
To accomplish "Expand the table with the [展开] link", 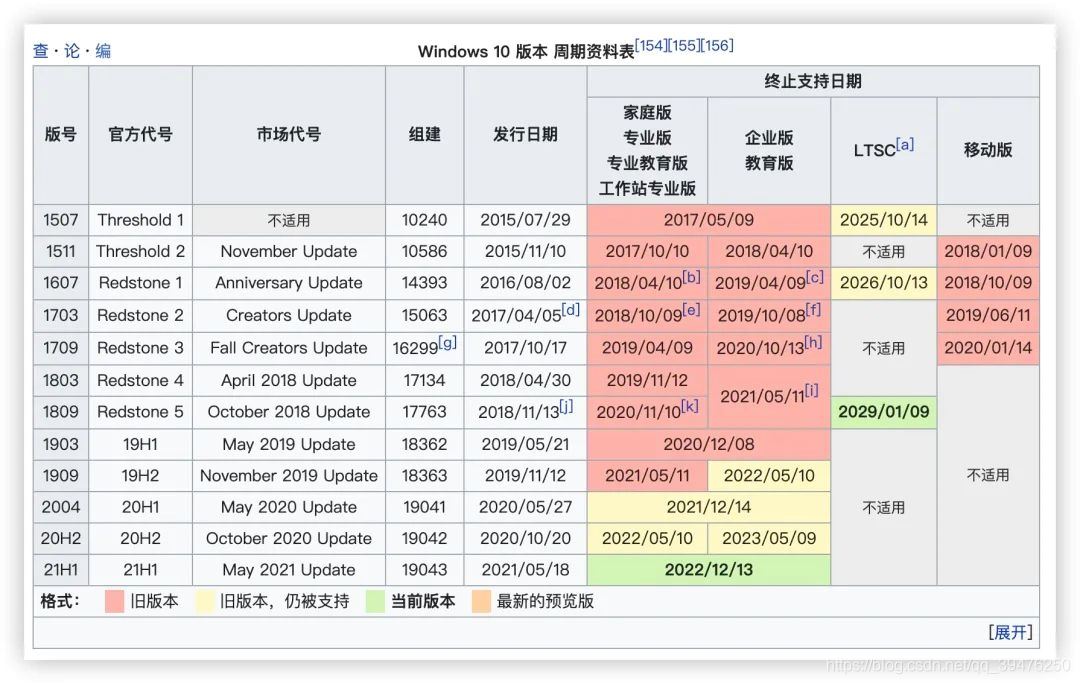I will pyautogui.click(x=1010, y=632).
